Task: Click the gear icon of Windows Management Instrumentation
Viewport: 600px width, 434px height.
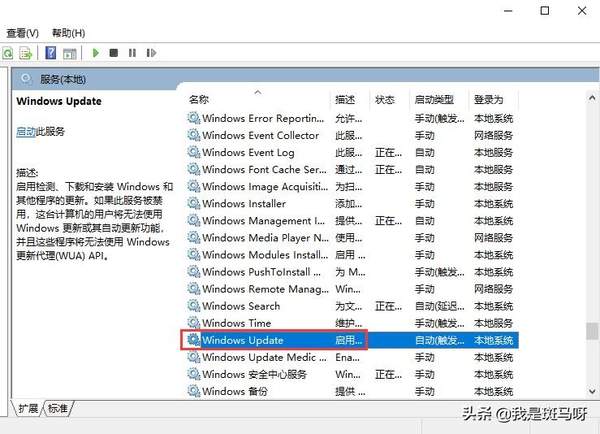Action: (x=194, y=220)
